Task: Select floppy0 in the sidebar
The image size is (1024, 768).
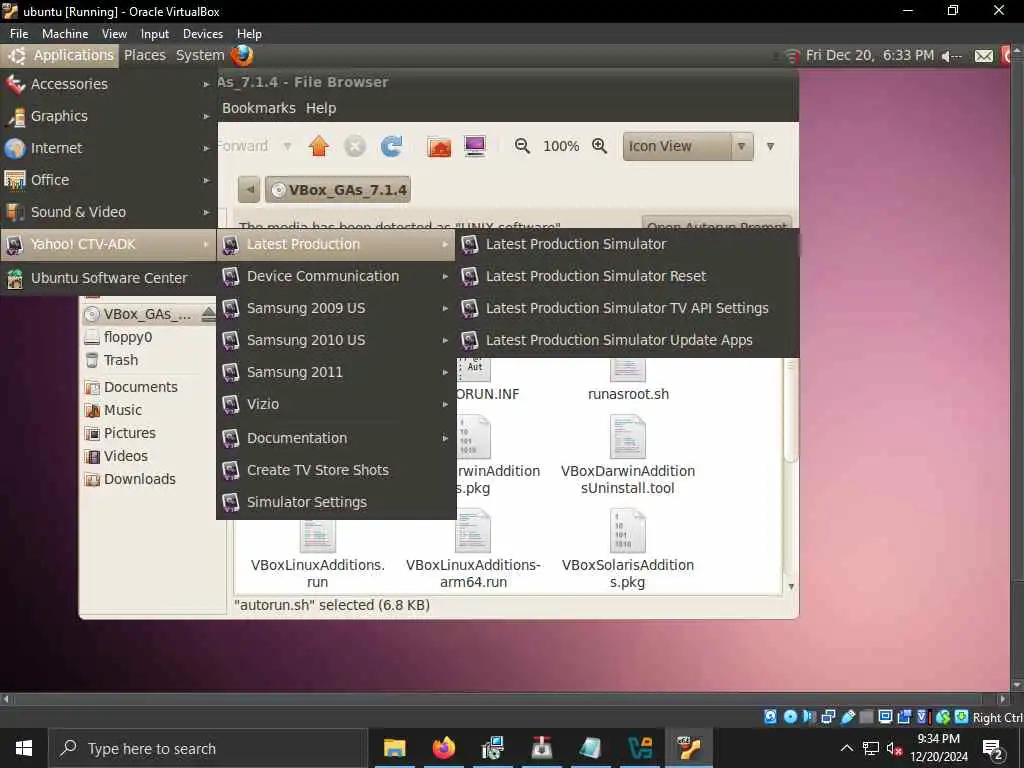Action: pos(128,337)
